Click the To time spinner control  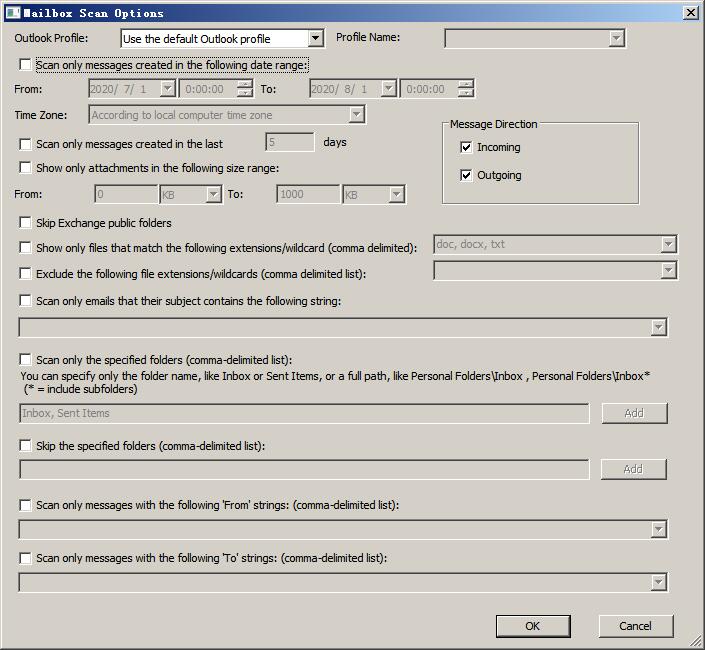(x=466, y=89)
